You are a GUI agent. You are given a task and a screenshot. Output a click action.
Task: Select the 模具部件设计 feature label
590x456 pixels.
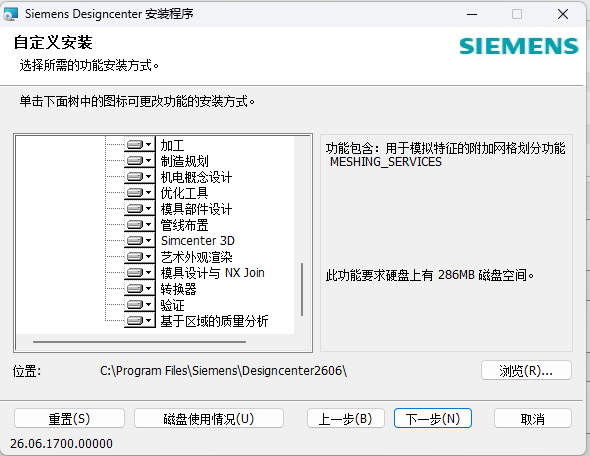point(196,209)
